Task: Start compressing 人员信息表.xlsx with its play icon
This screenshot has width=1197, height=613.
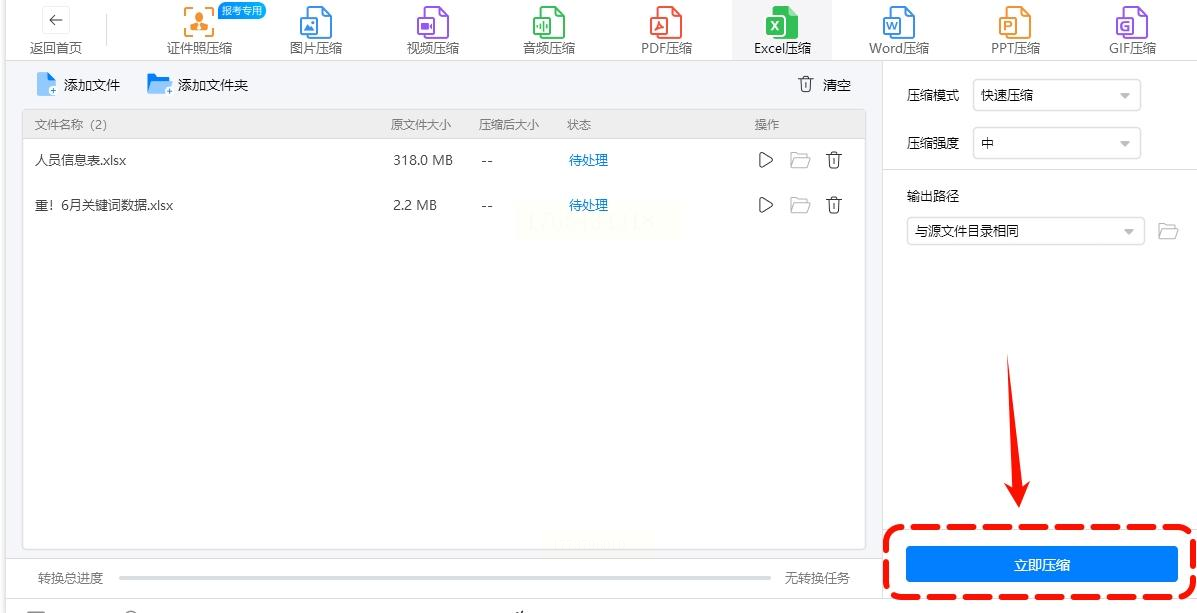Action: click(x=766, y=160)
